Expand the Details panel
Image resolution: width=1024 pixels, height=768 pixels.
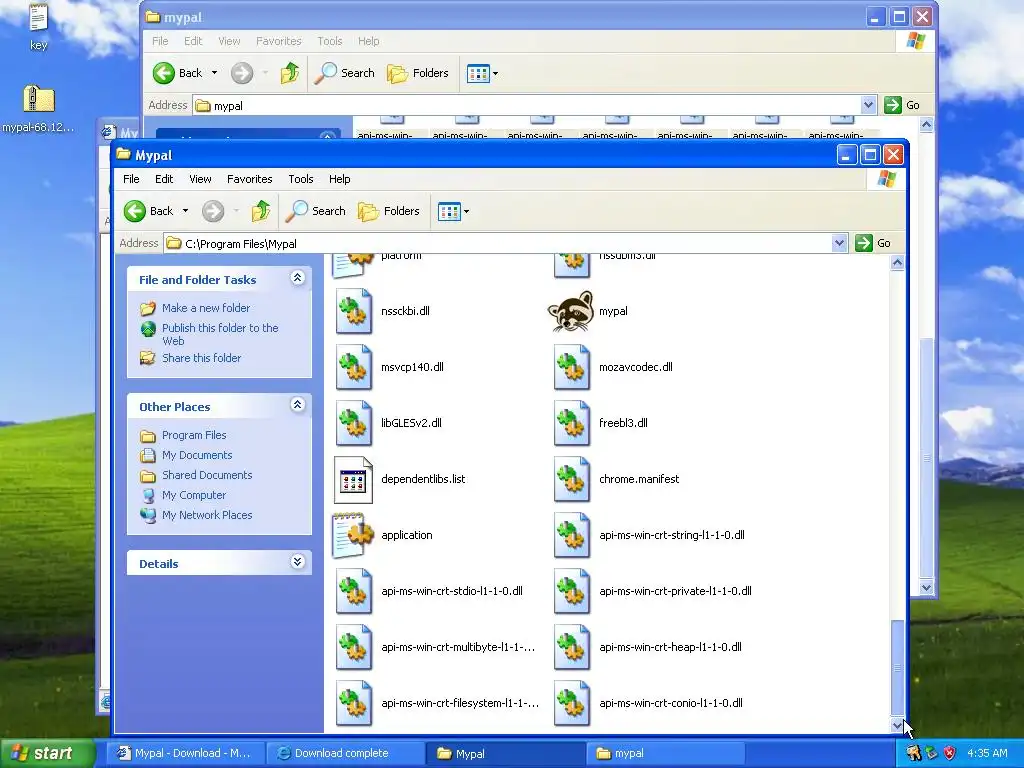[297, 562]
